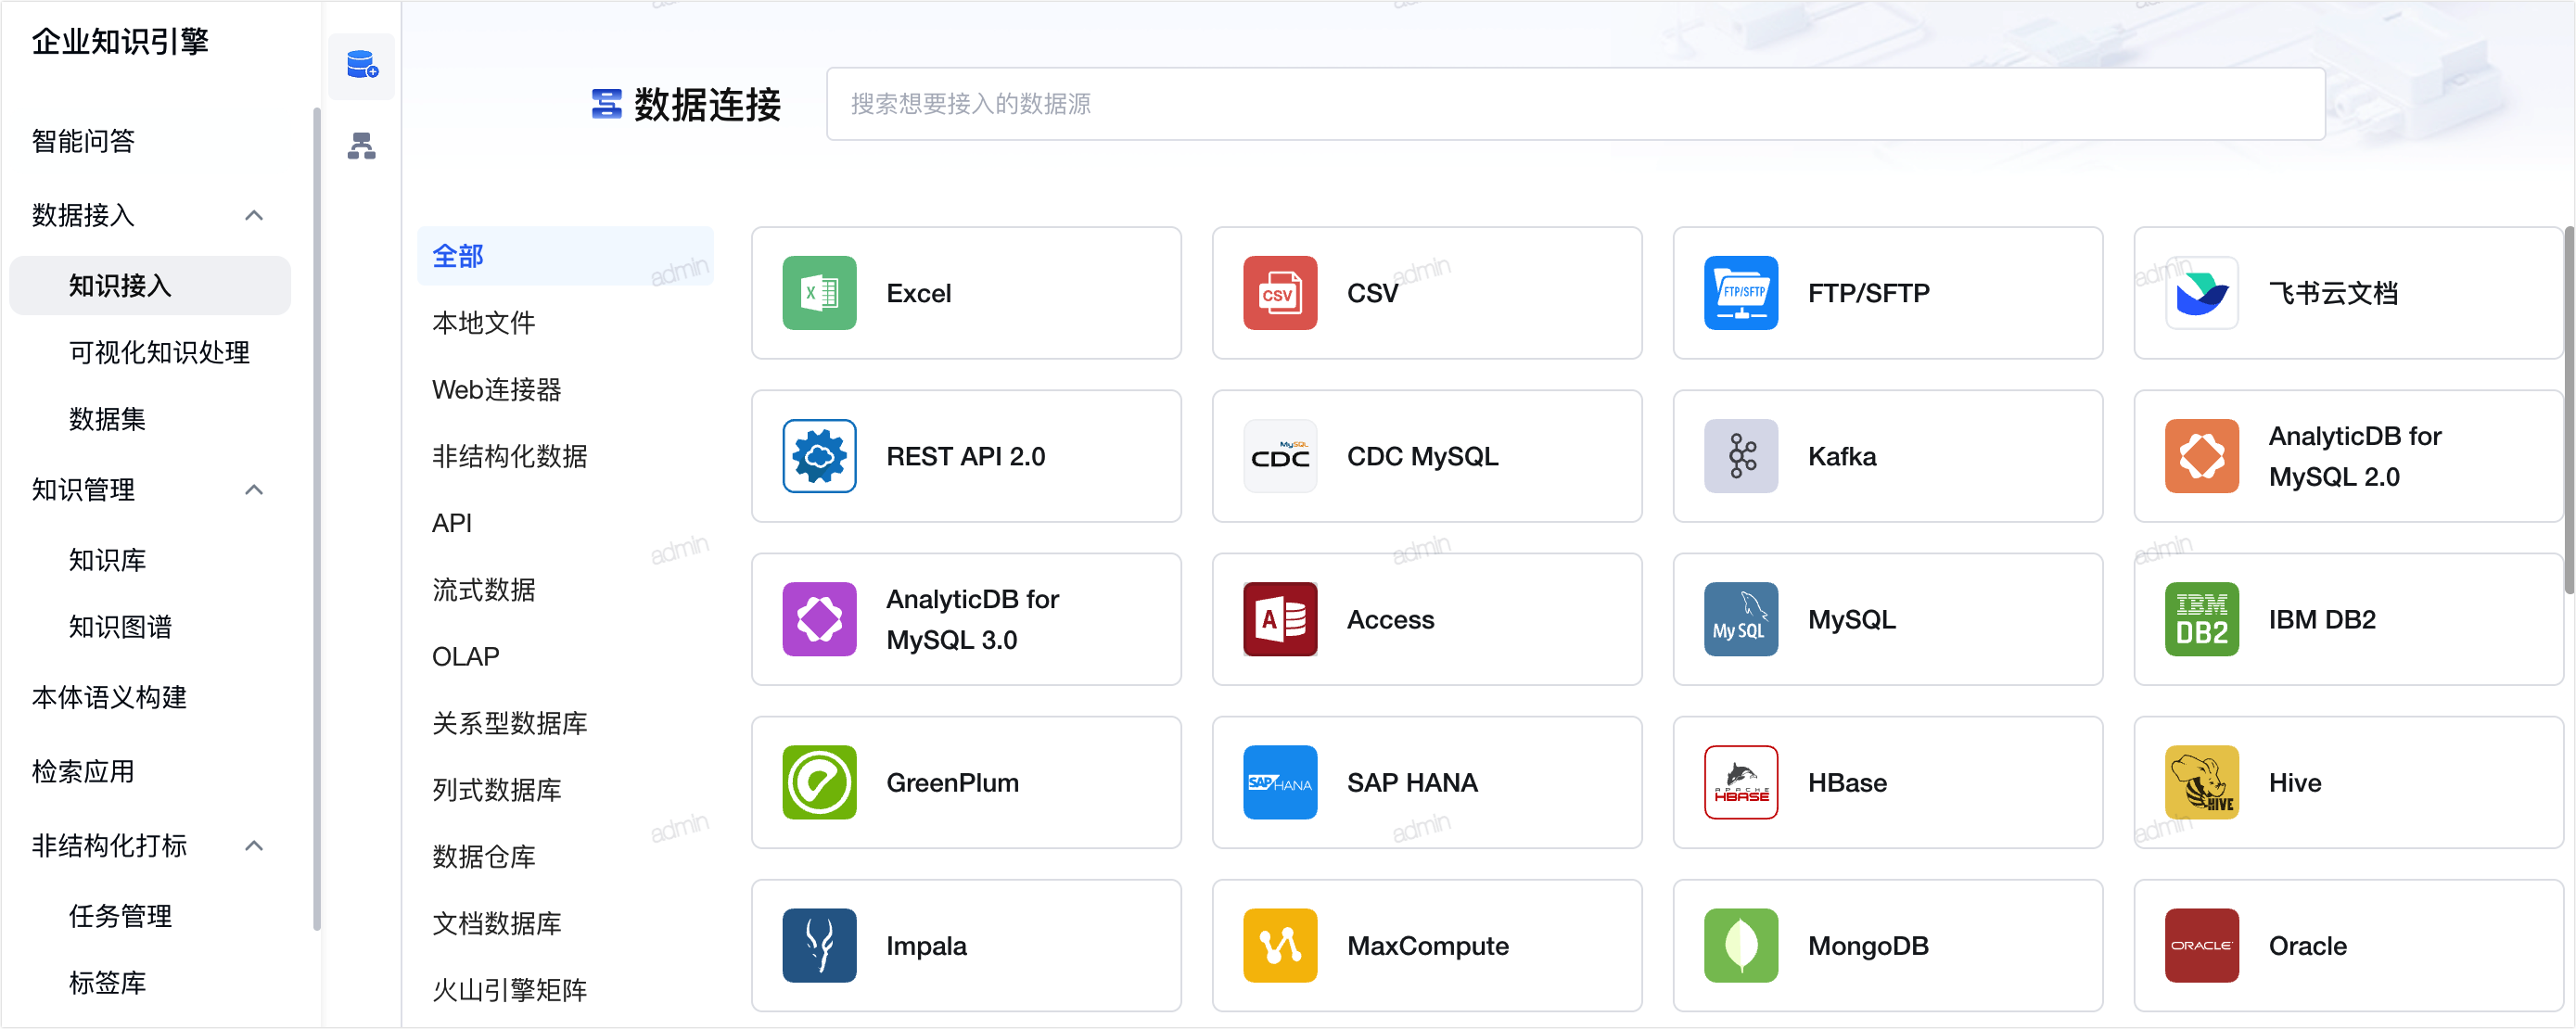
Task: Click the orange AnalyticDB for MySQL 2.0 icon
Action: [2202, 456]
